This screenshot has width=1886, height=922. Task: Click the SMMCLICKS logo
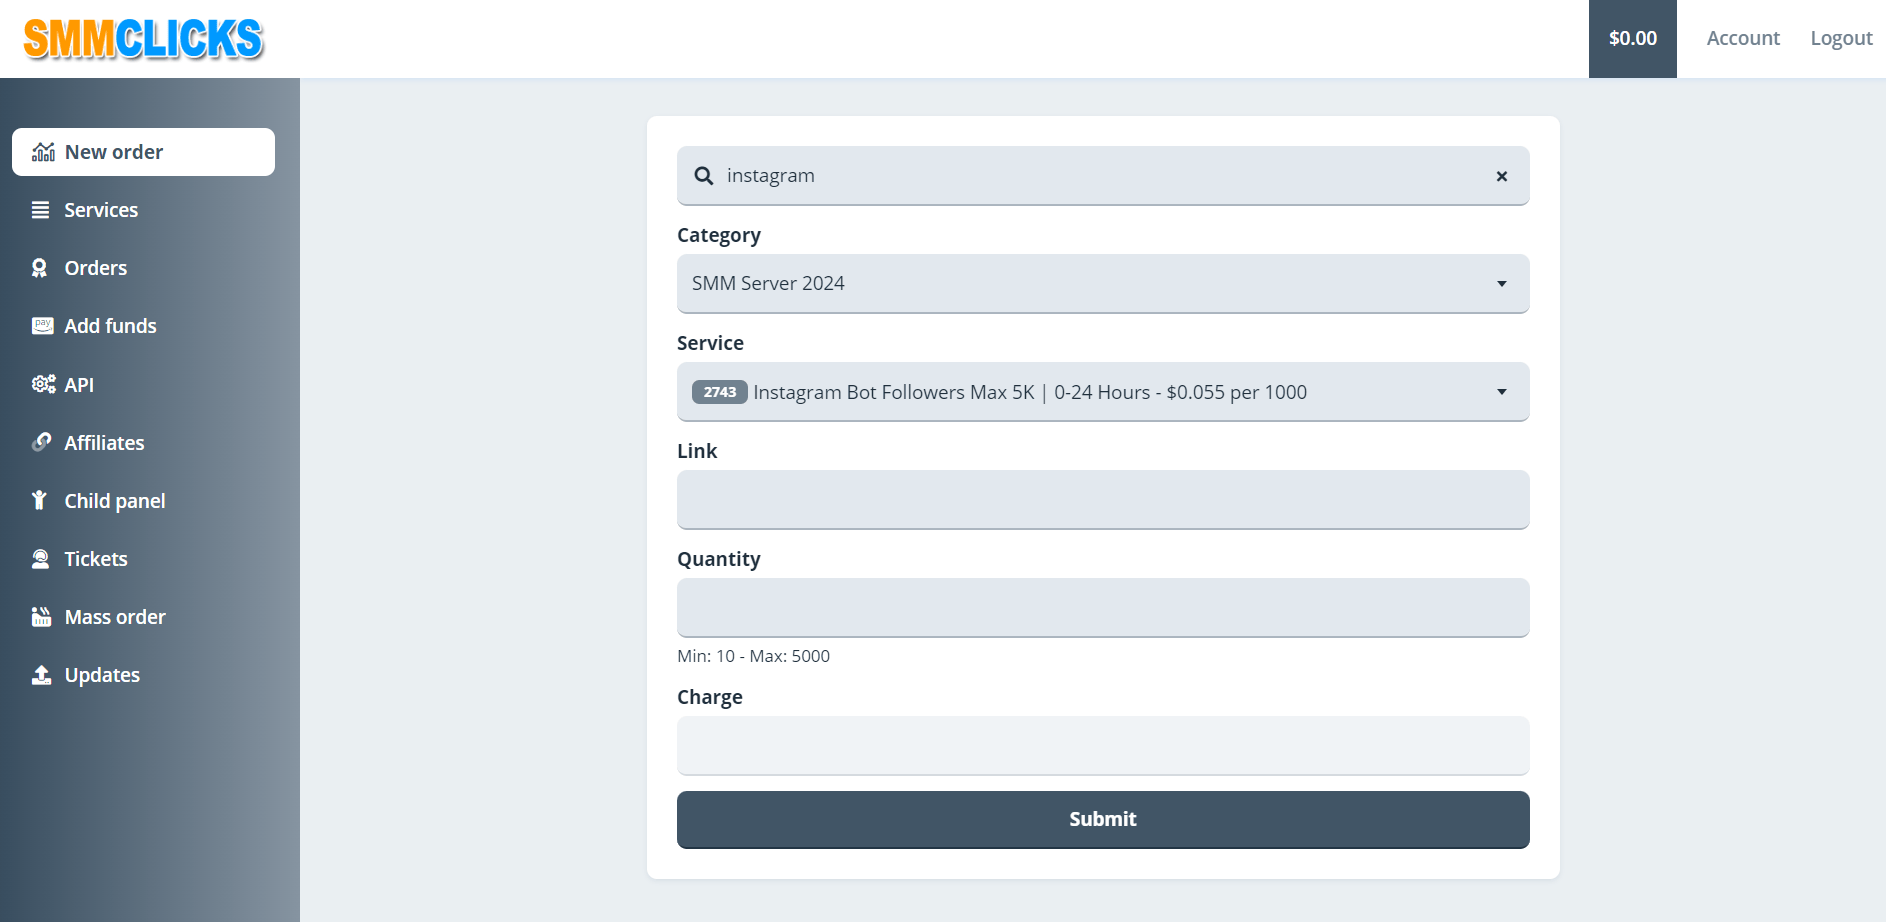click(143, 39)
